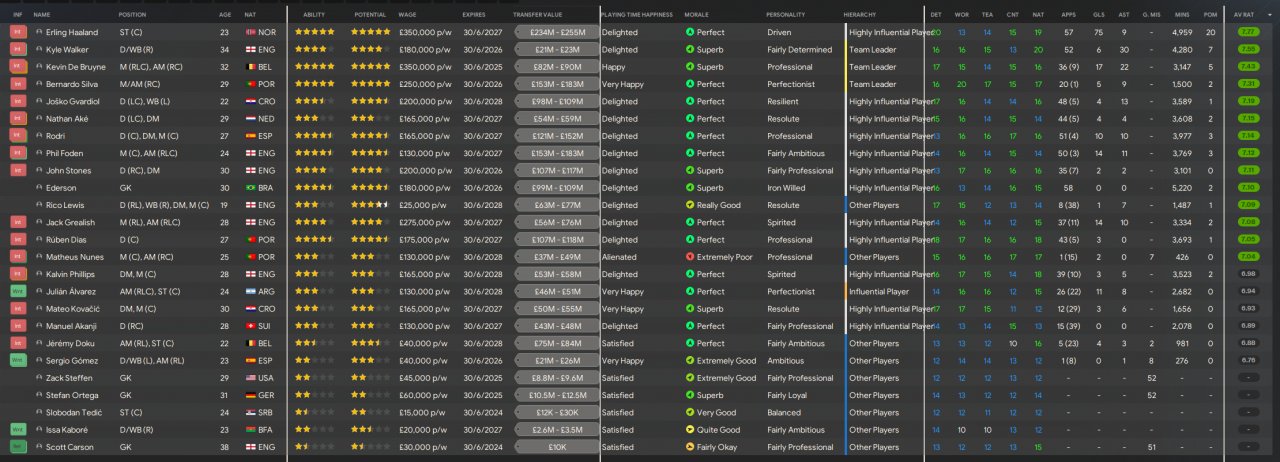This screenshot has height=462, width=1280.
Task: Click person icon beside Zack Steffen
Action: pos(39,378)
